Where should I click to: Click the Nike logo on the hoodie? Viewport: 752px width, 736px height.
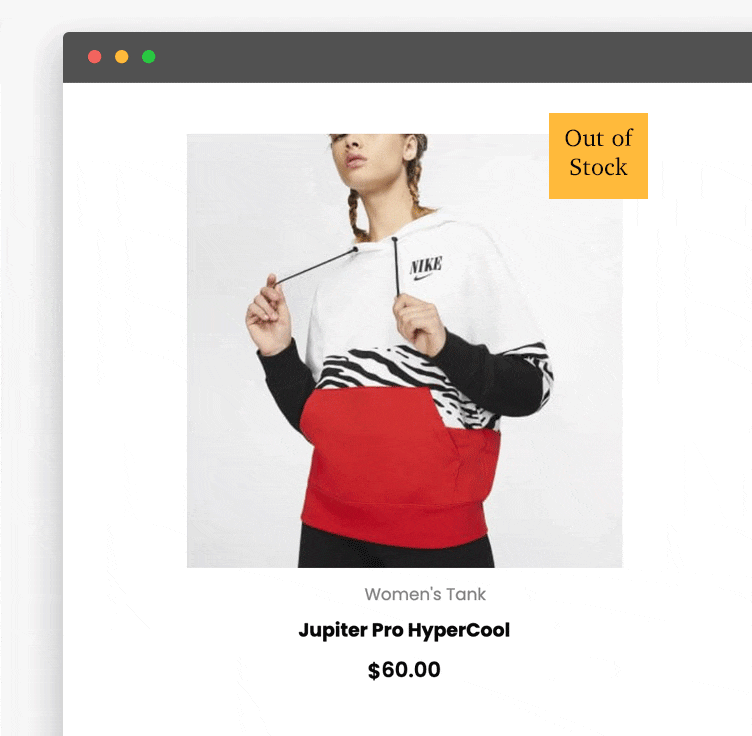(x=425, y=269)
